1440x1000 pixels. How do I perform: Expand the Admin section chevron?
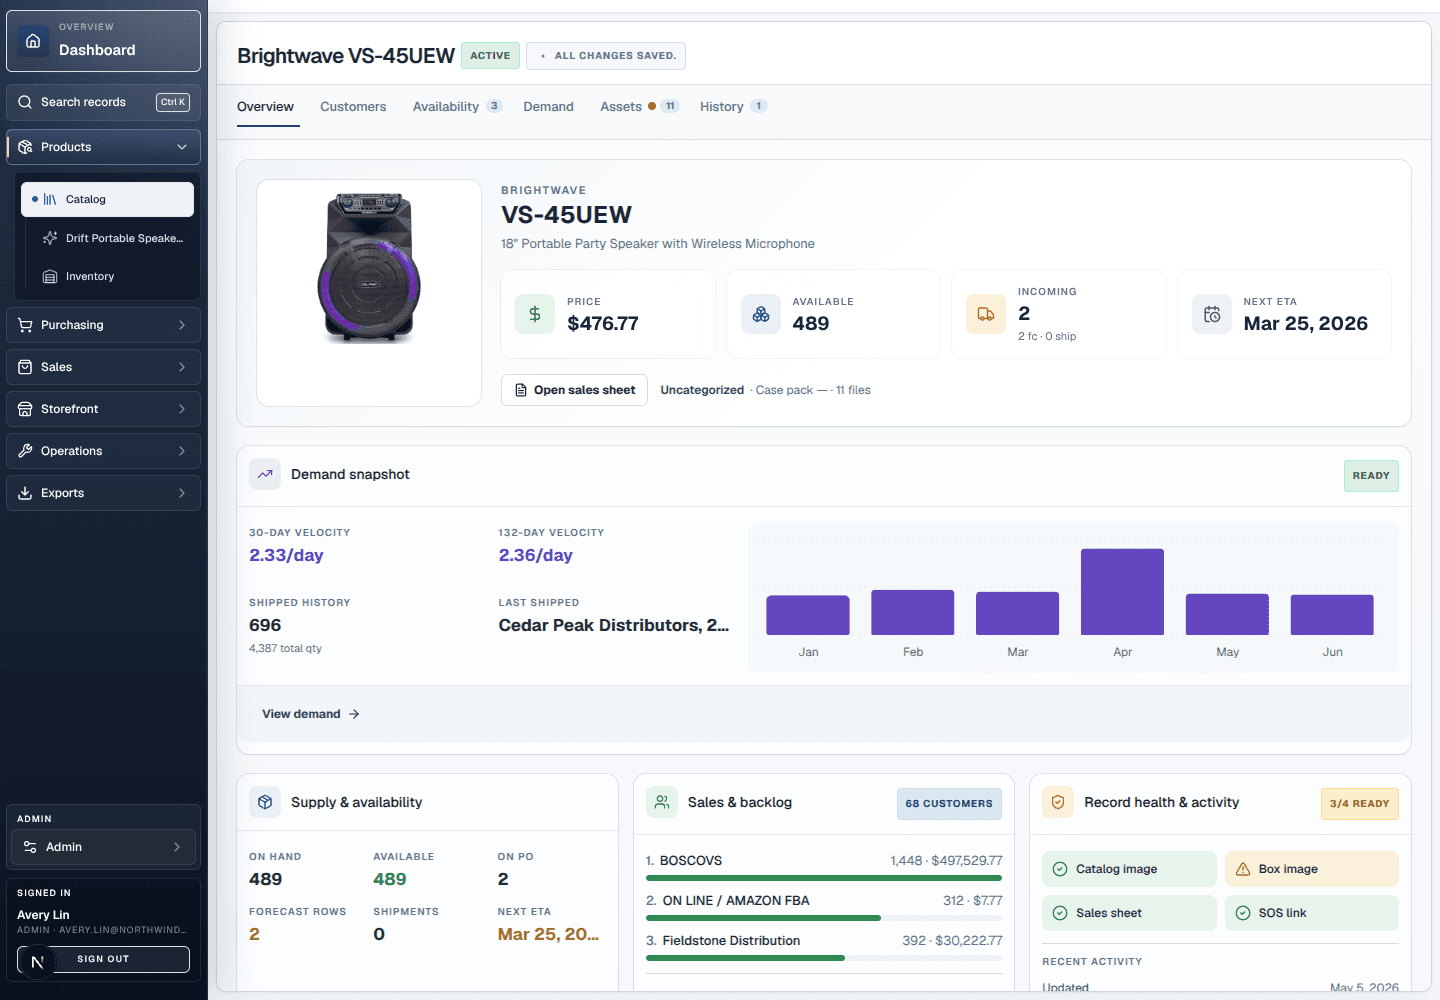click(x=177, y=847)
